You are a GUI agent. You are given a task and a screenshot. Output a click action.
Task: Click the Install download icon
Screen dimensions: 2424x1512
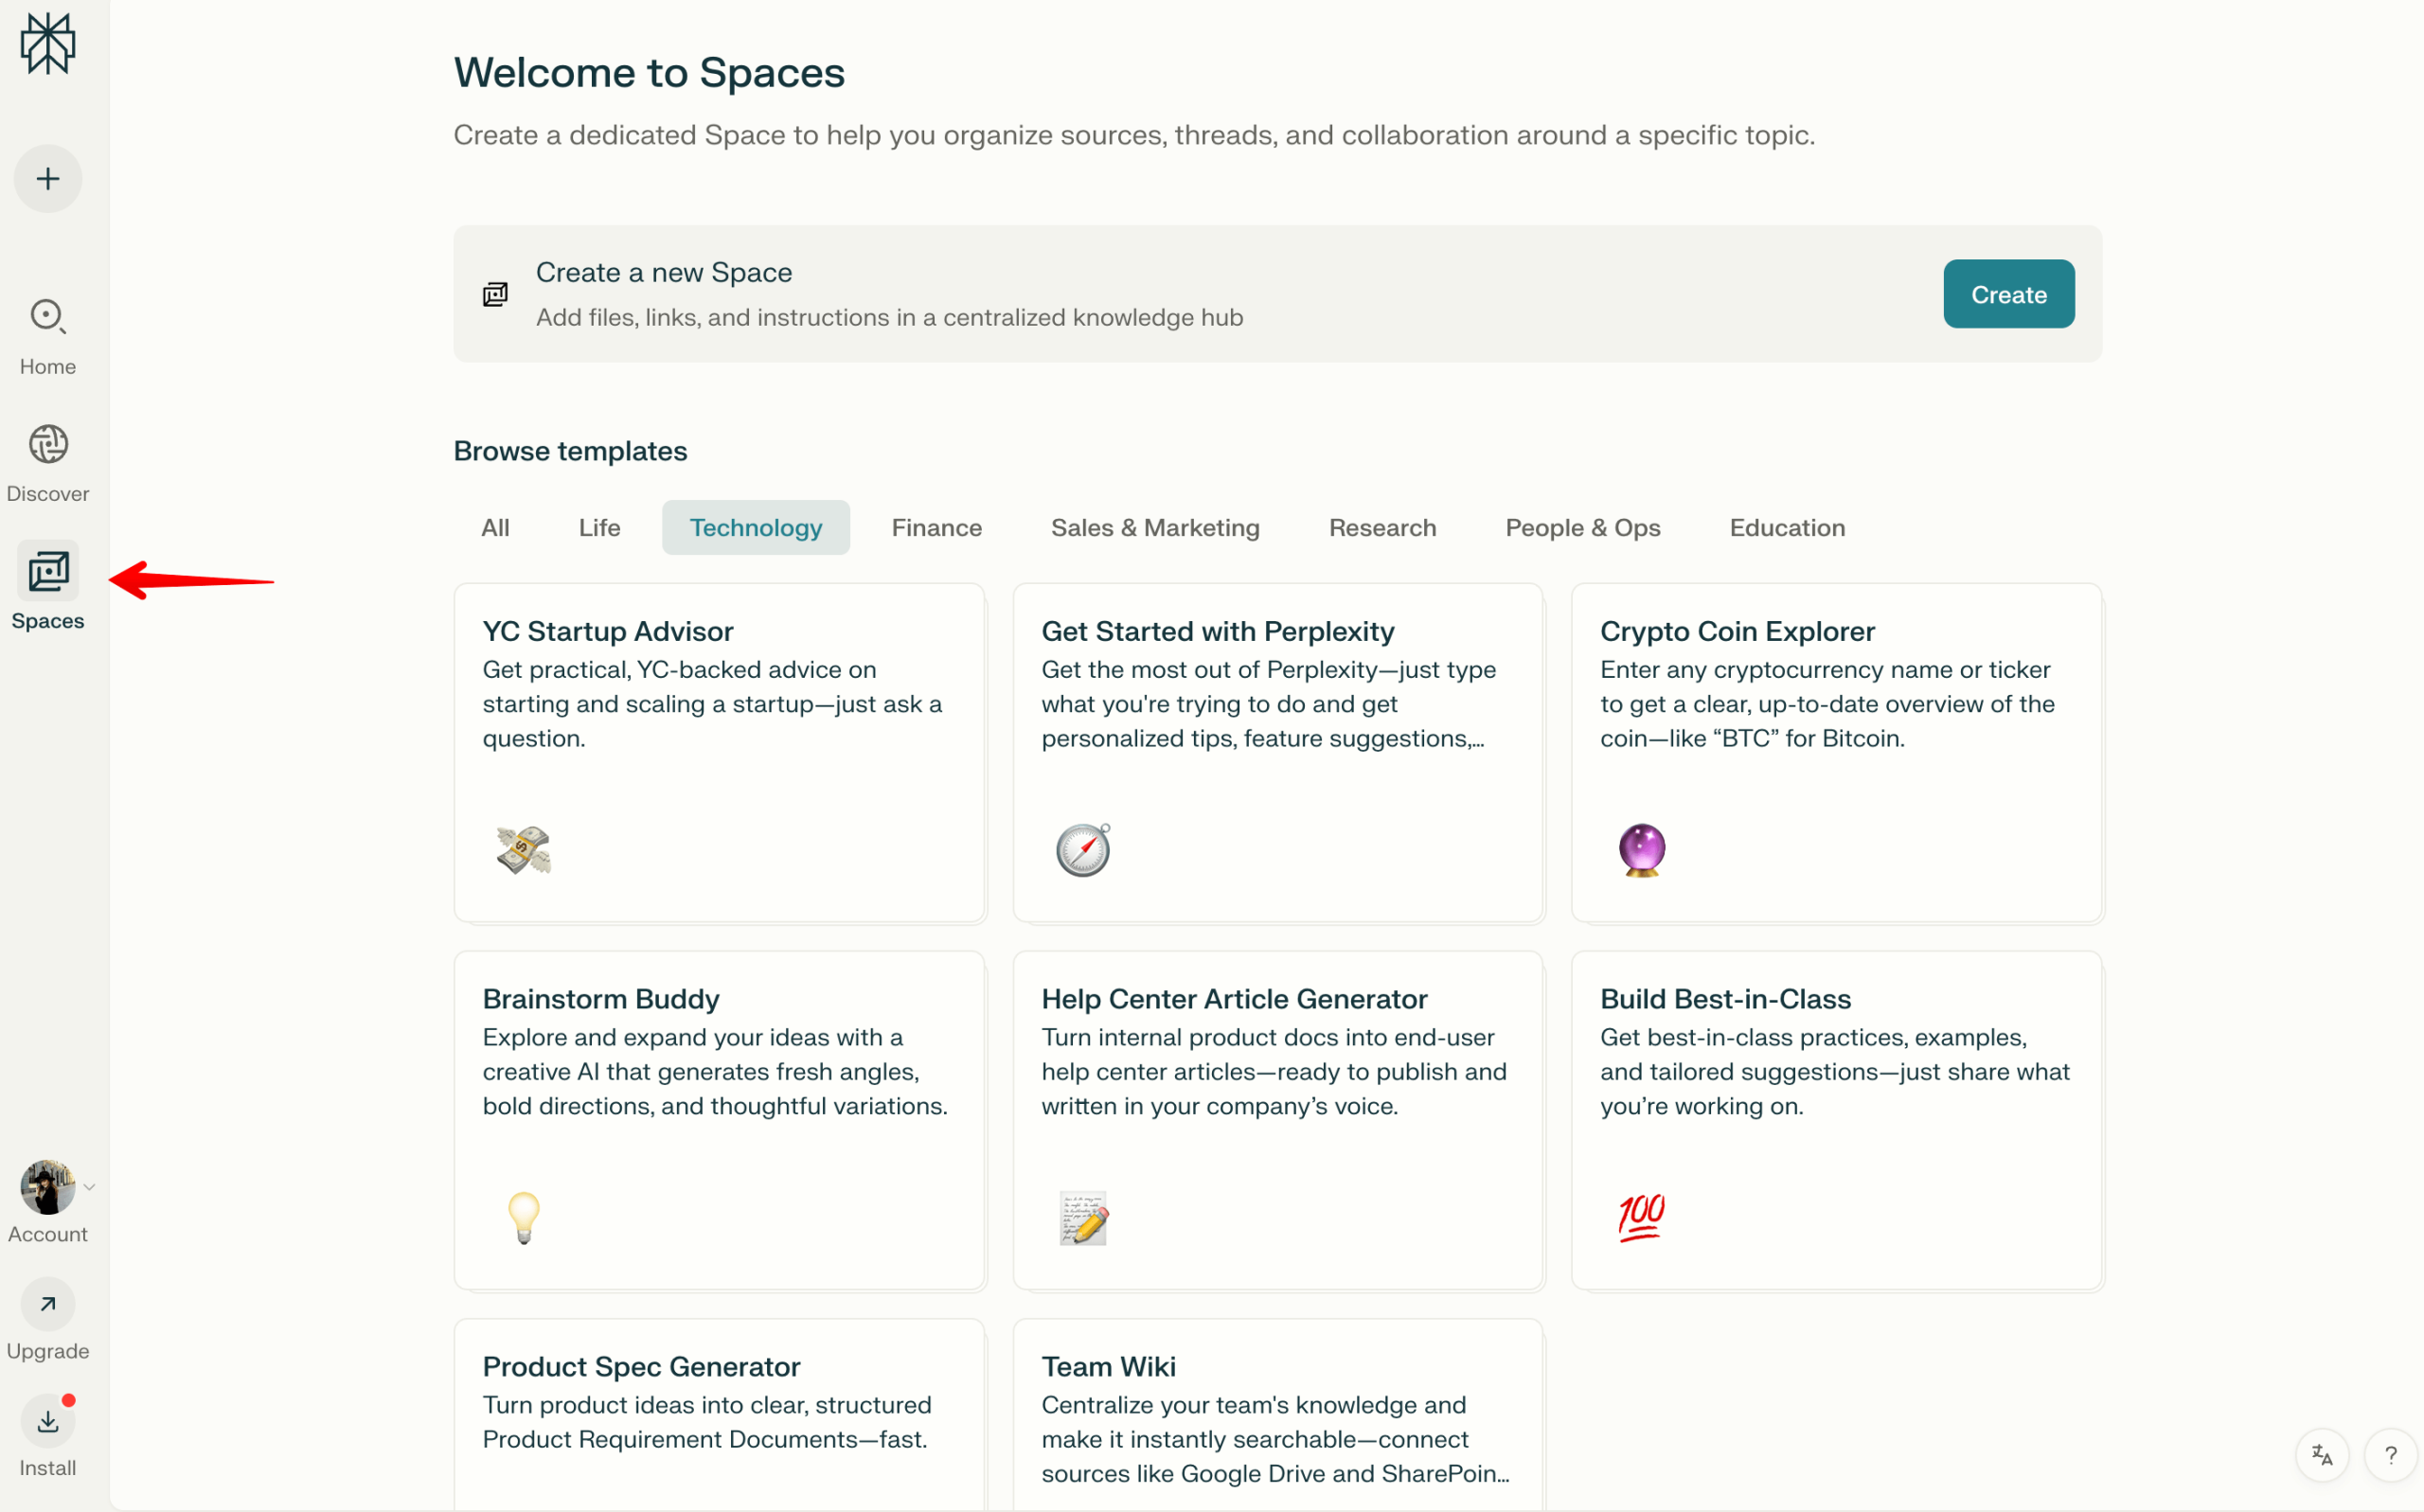(48, 1421)
